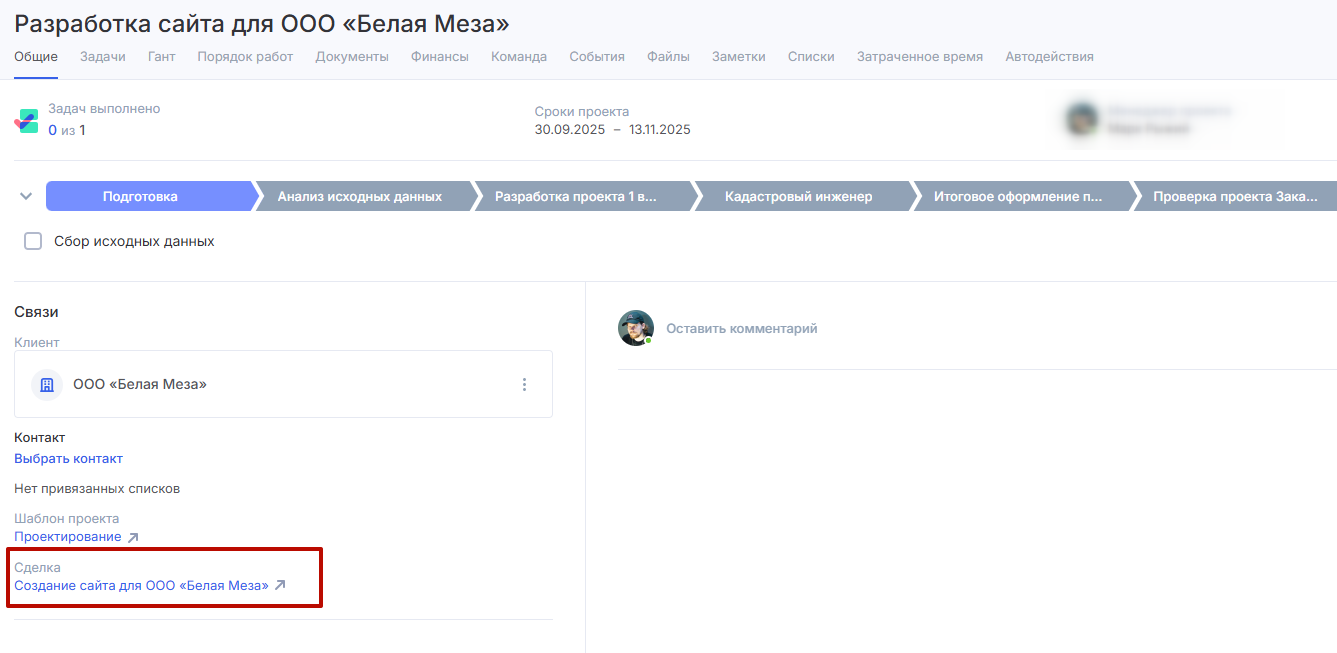
Task: Select the Анализ исходных данных stage
Action: [360, 196]
